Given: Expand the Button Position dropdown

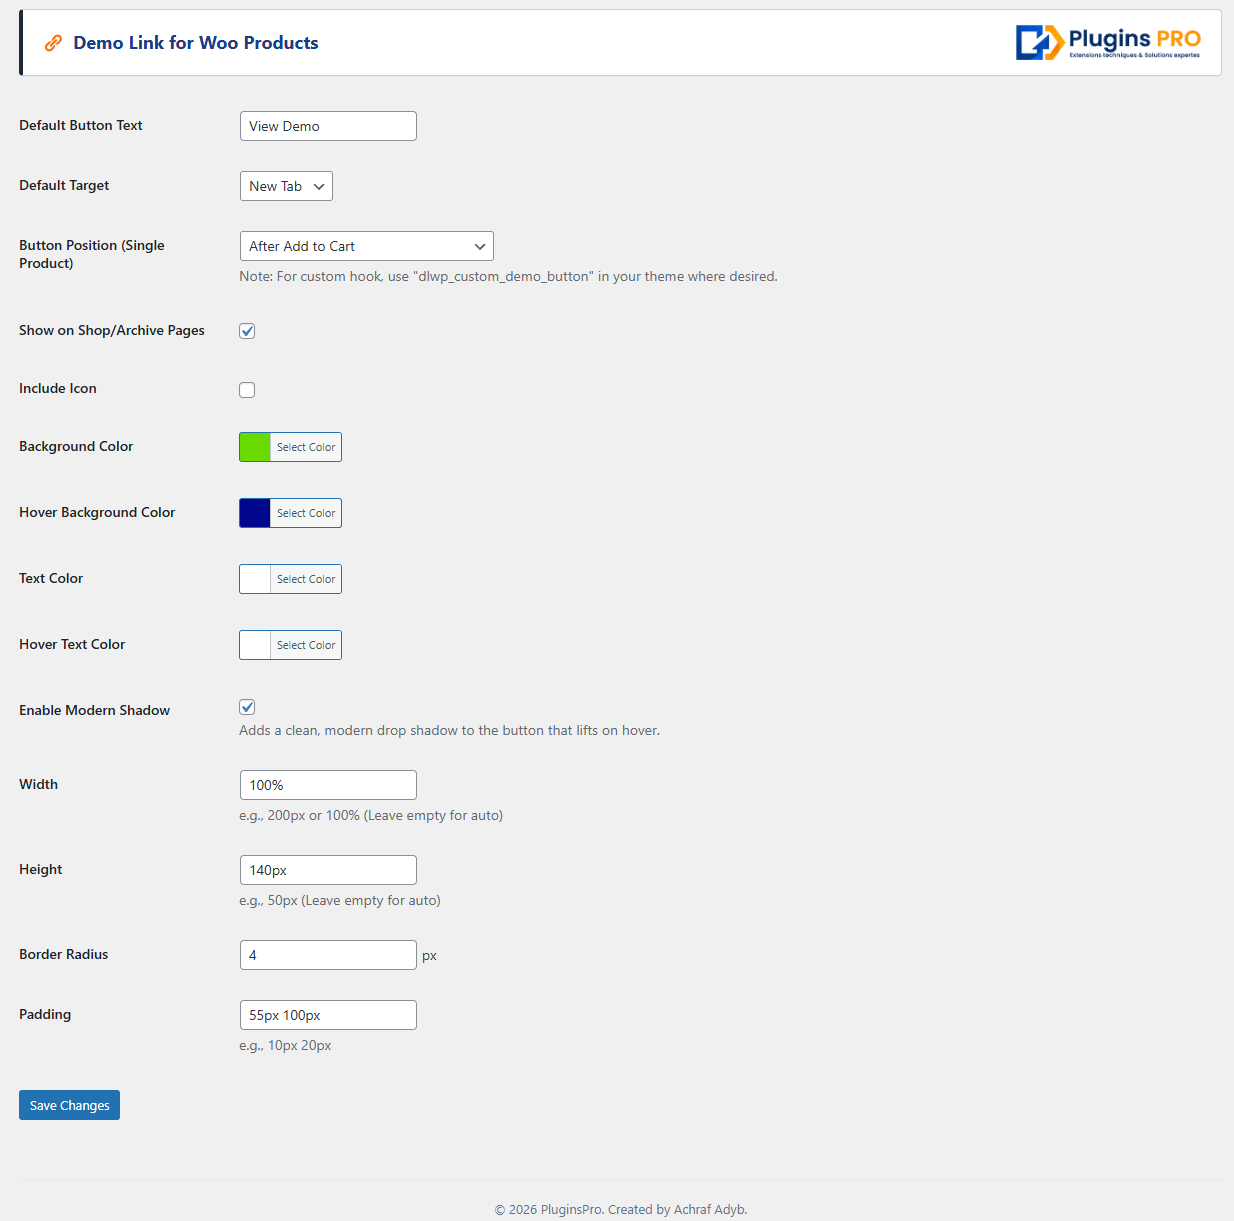Looking at the screenshot, I should [x=366, y=246].
